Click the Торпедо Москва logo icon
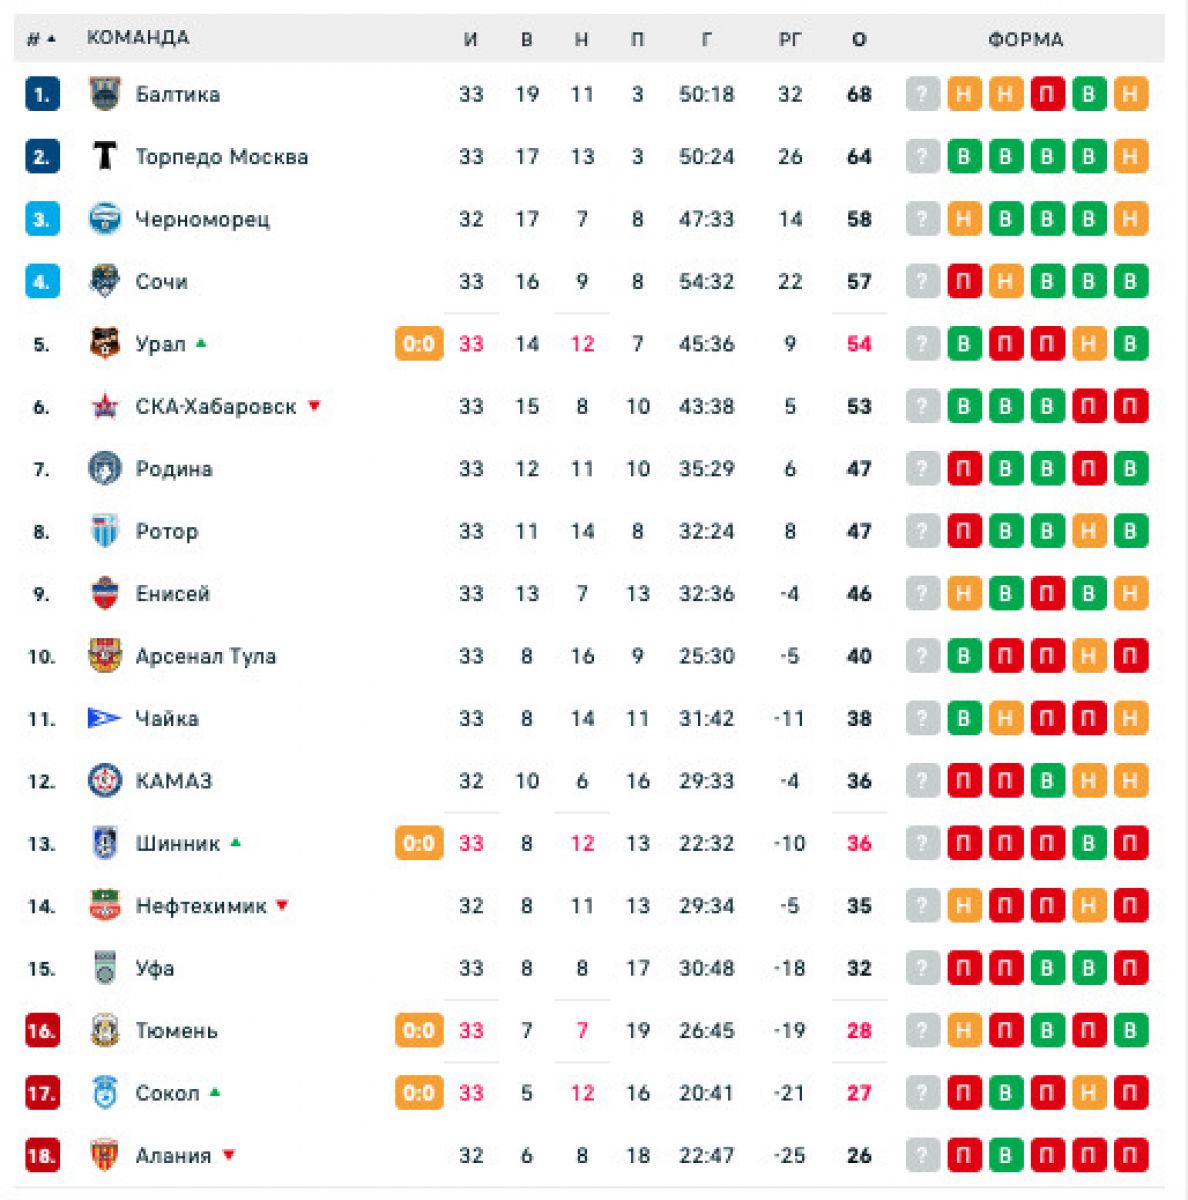Screen dimensions: 1188x1200 click(105, 156)
